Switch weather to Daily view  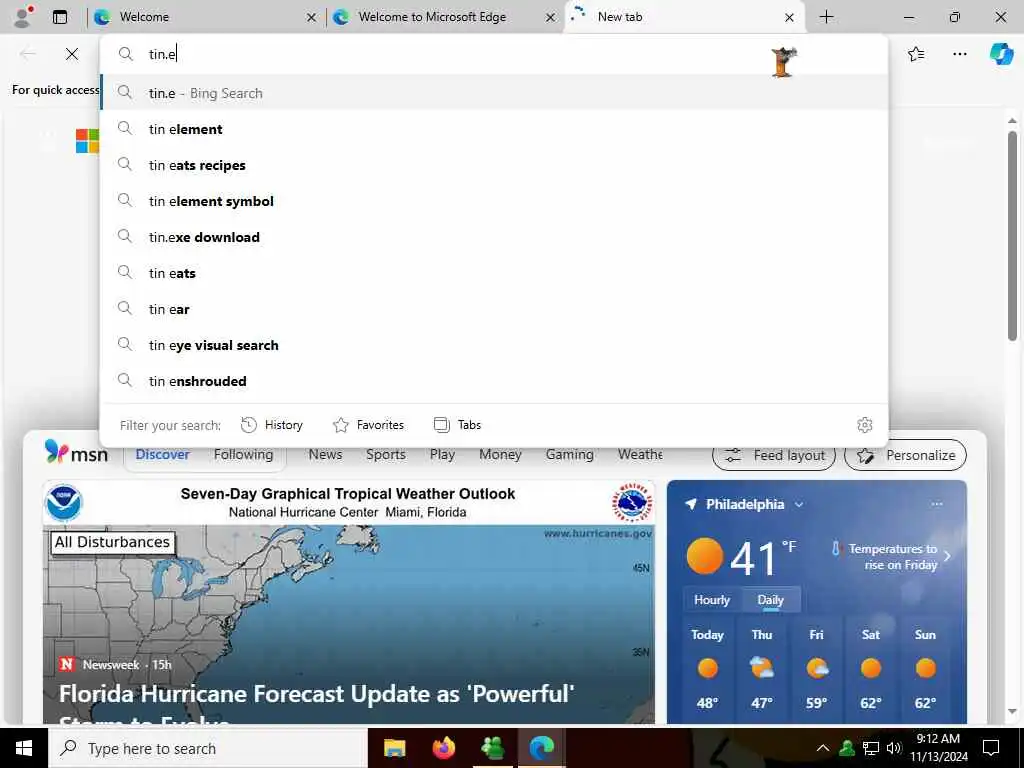tap(771, 600)
